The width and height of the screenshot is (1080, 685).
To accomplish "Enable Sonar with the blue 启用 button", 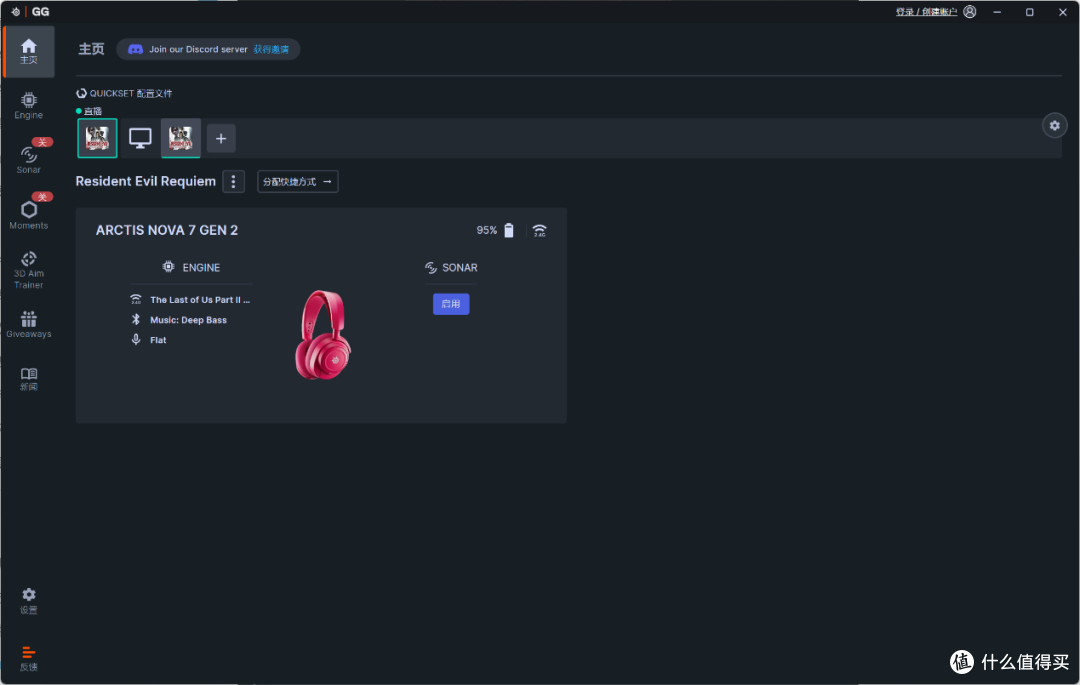I will (x=451, y=304).
